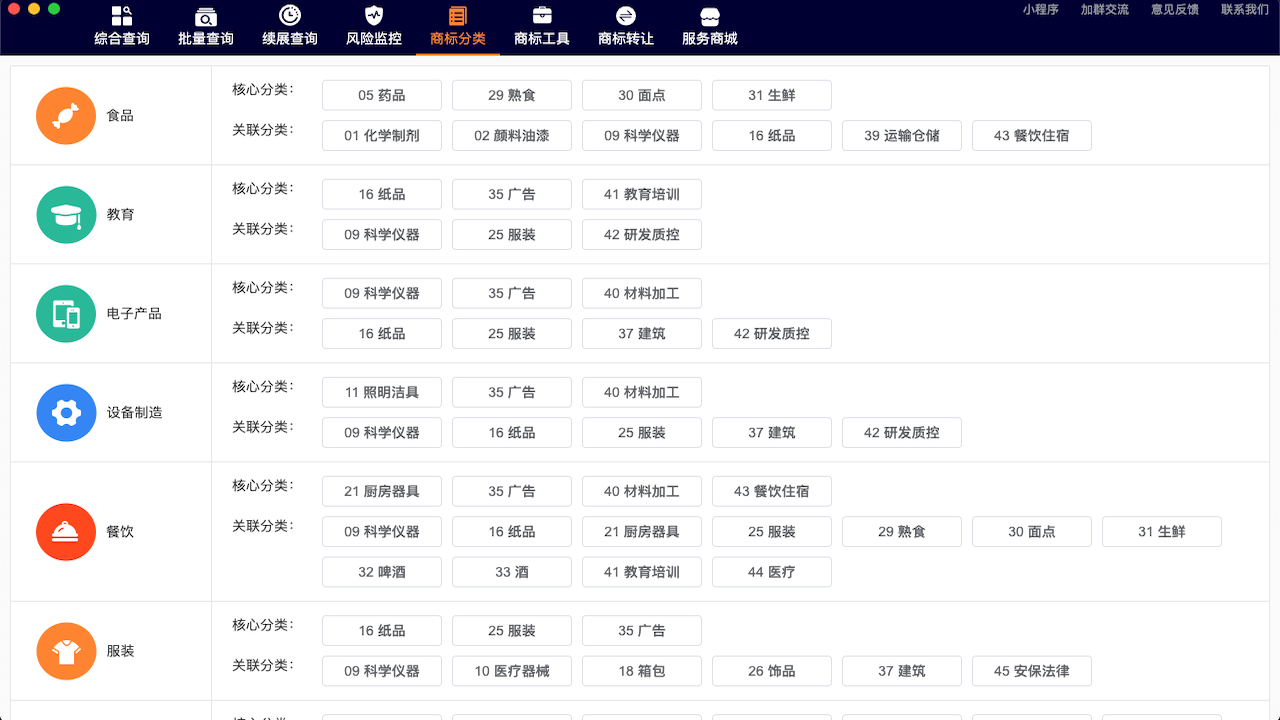Navigate to 服务商城
Screen dimensions: 1280x720
coord(708,26)
